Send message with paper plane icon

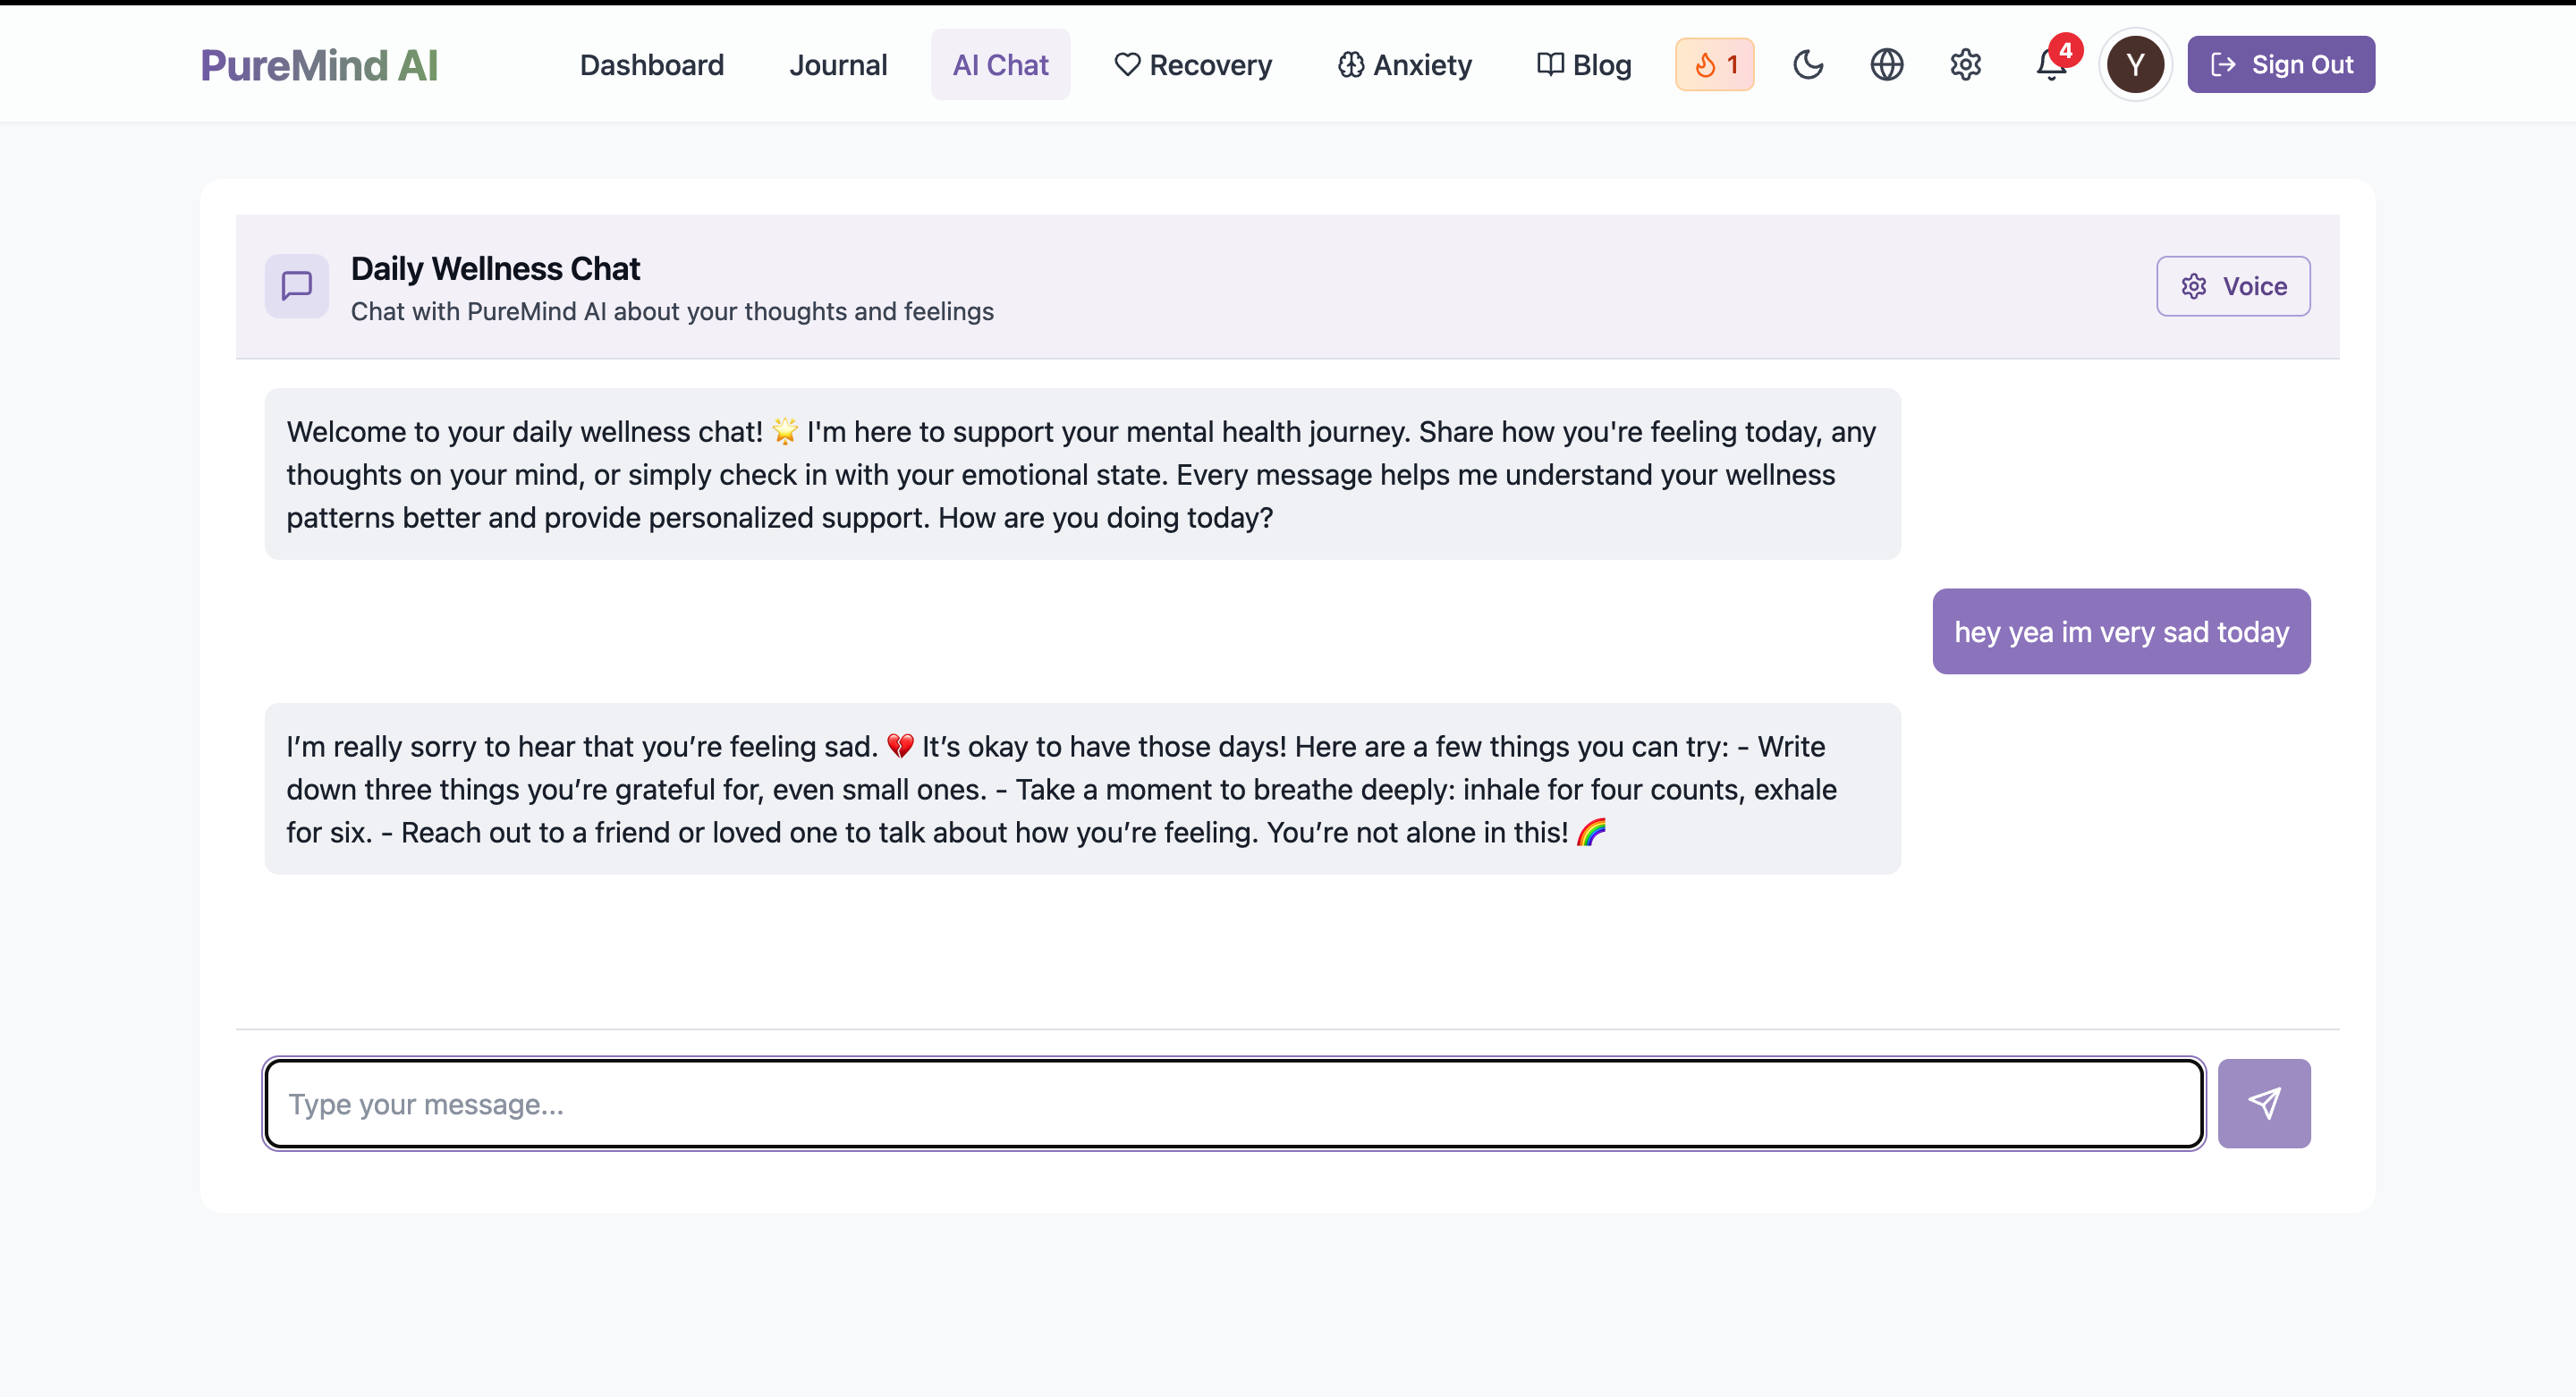(2263, 1103)
